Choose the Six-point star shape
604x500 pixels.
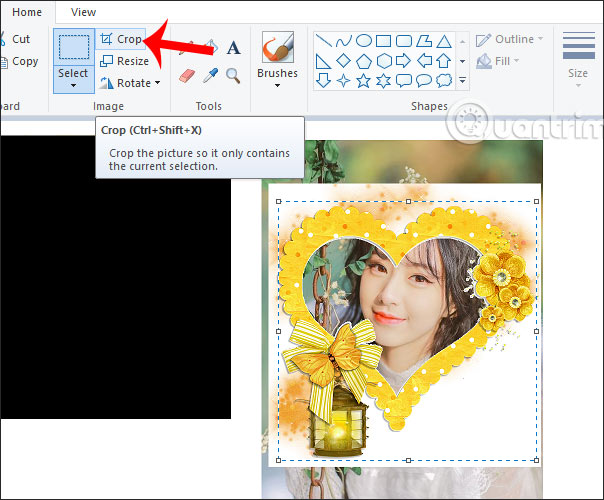[384, 81]
